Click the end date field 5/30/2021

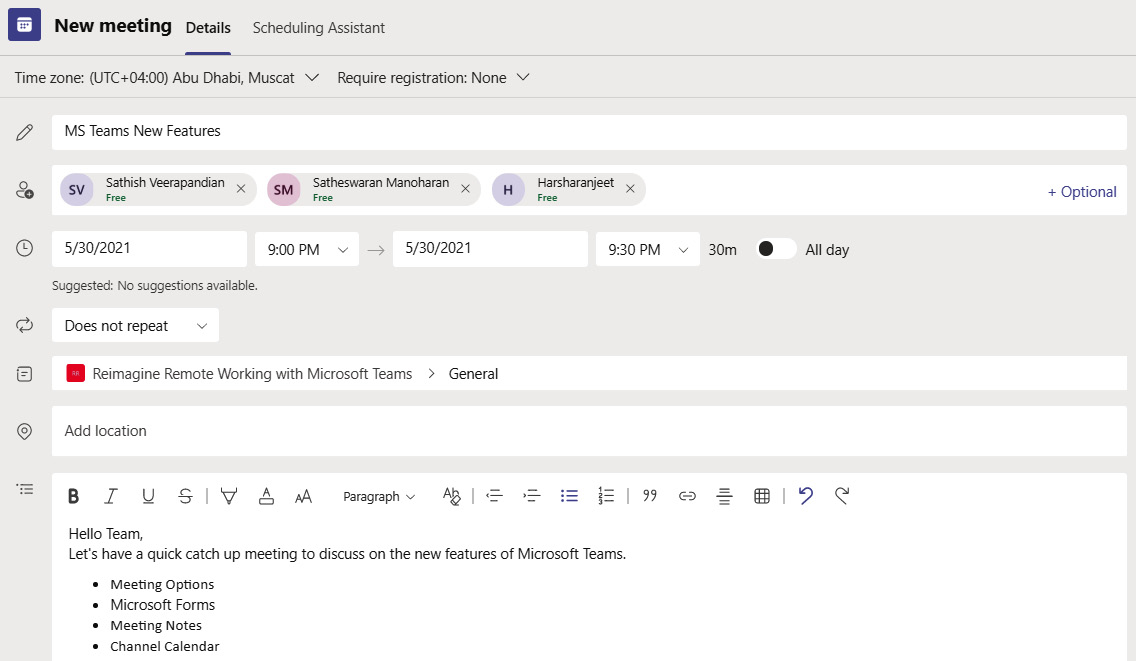pos(490,249)
